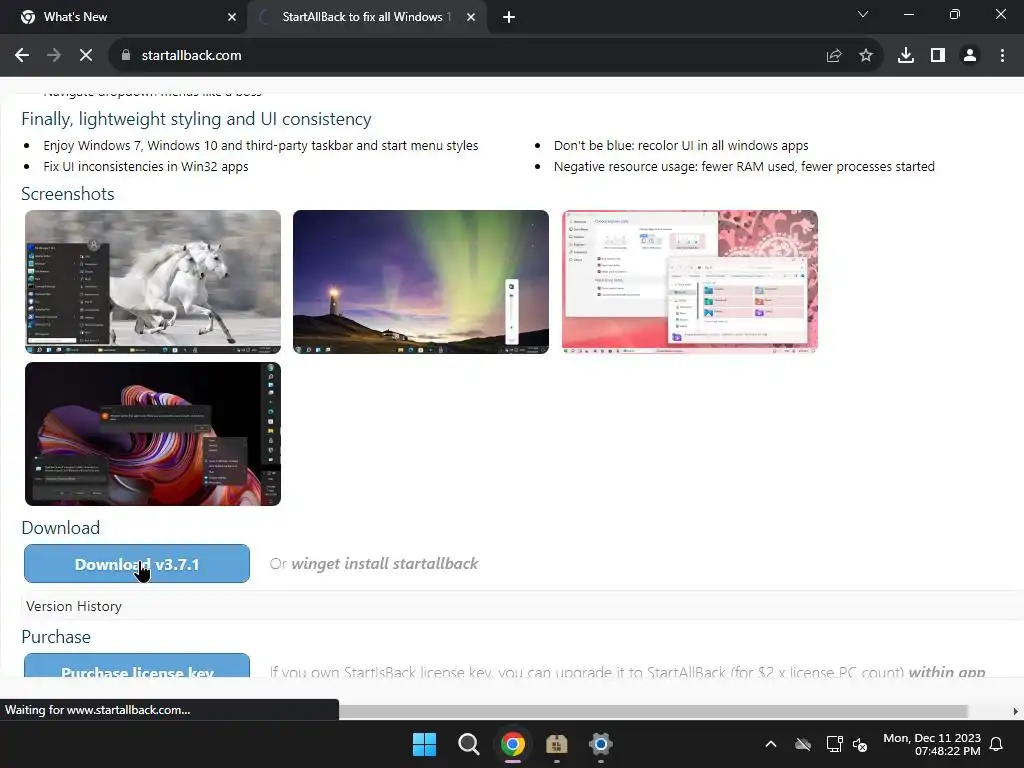Click the winget install startallback text
The width and height of the screenshot is (1024, 768).
point(384,564)
